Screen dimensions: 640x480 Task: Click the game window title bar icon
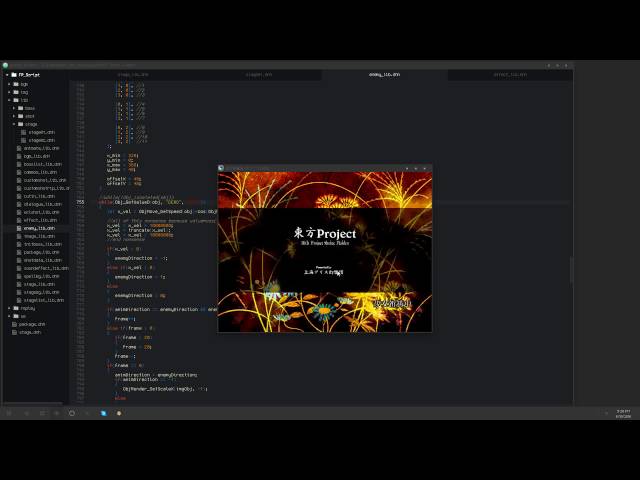click(x=221, y=168)
